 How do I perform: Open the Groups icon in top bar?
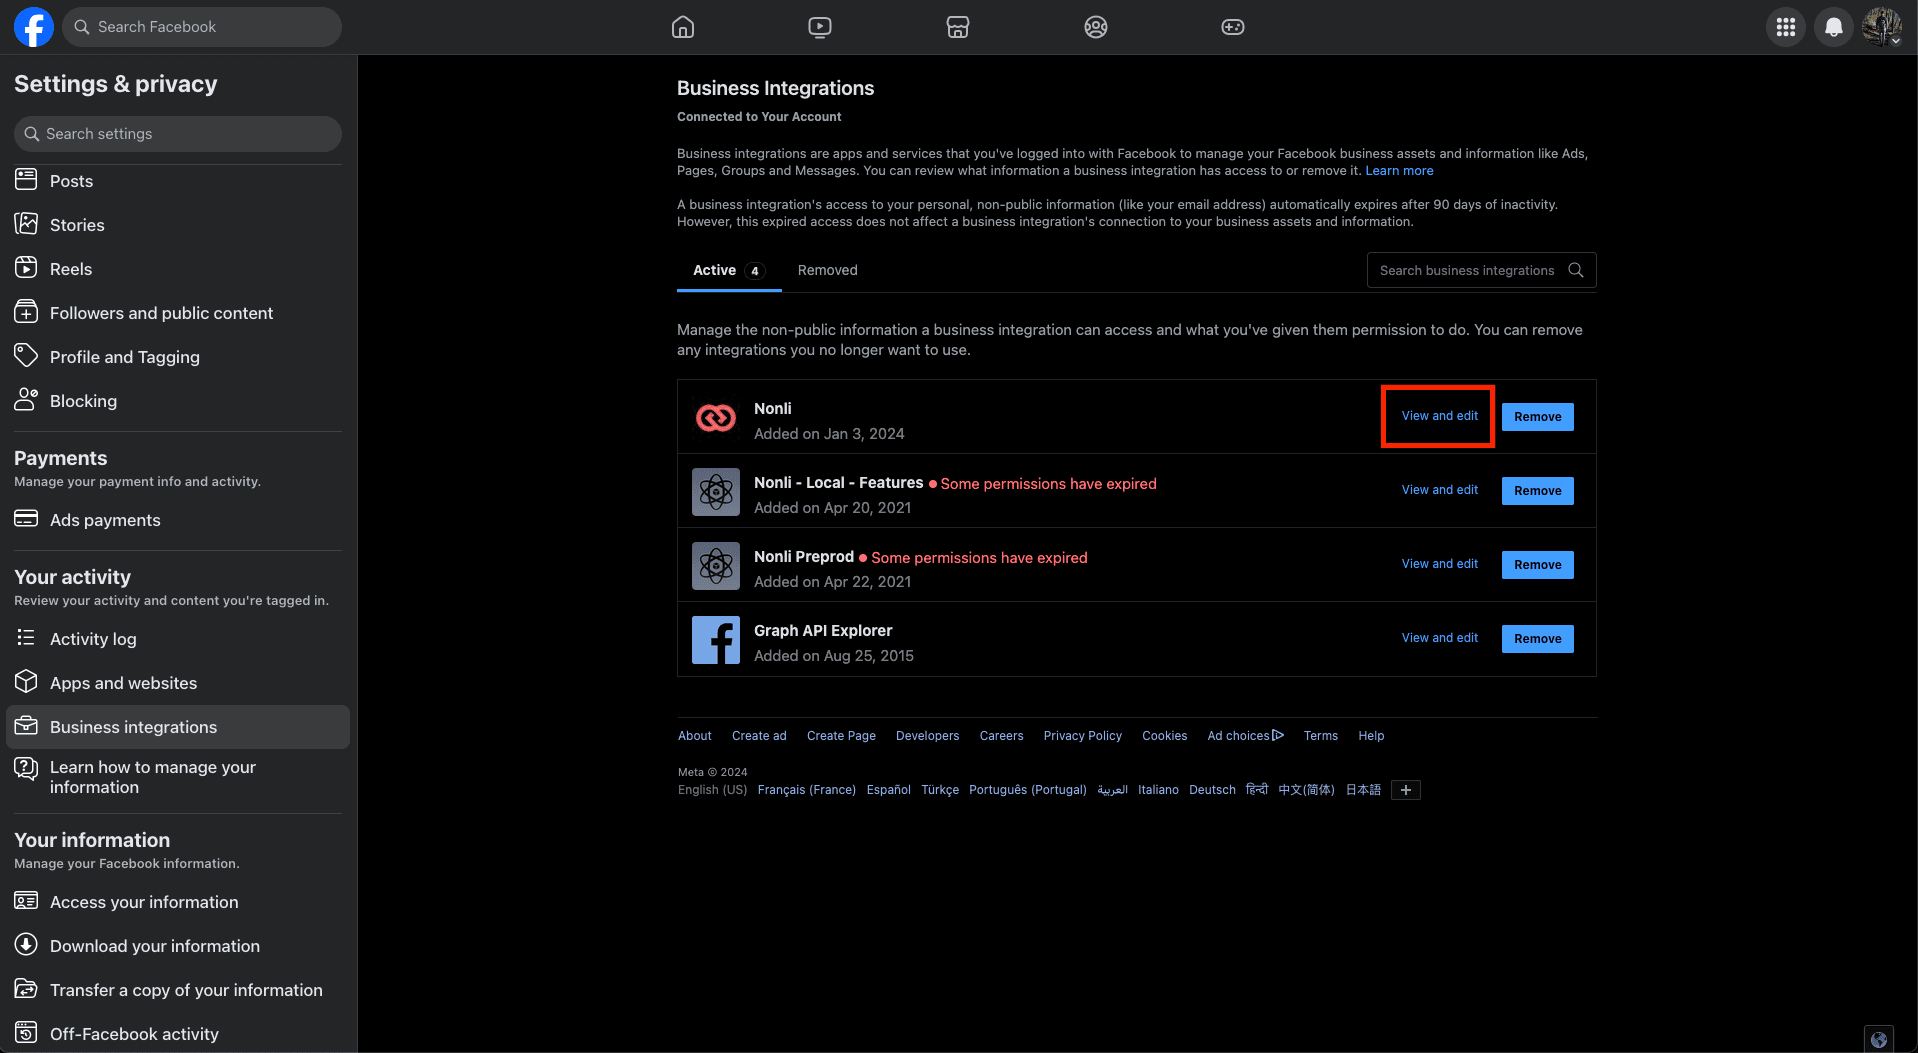[1096, 27]
